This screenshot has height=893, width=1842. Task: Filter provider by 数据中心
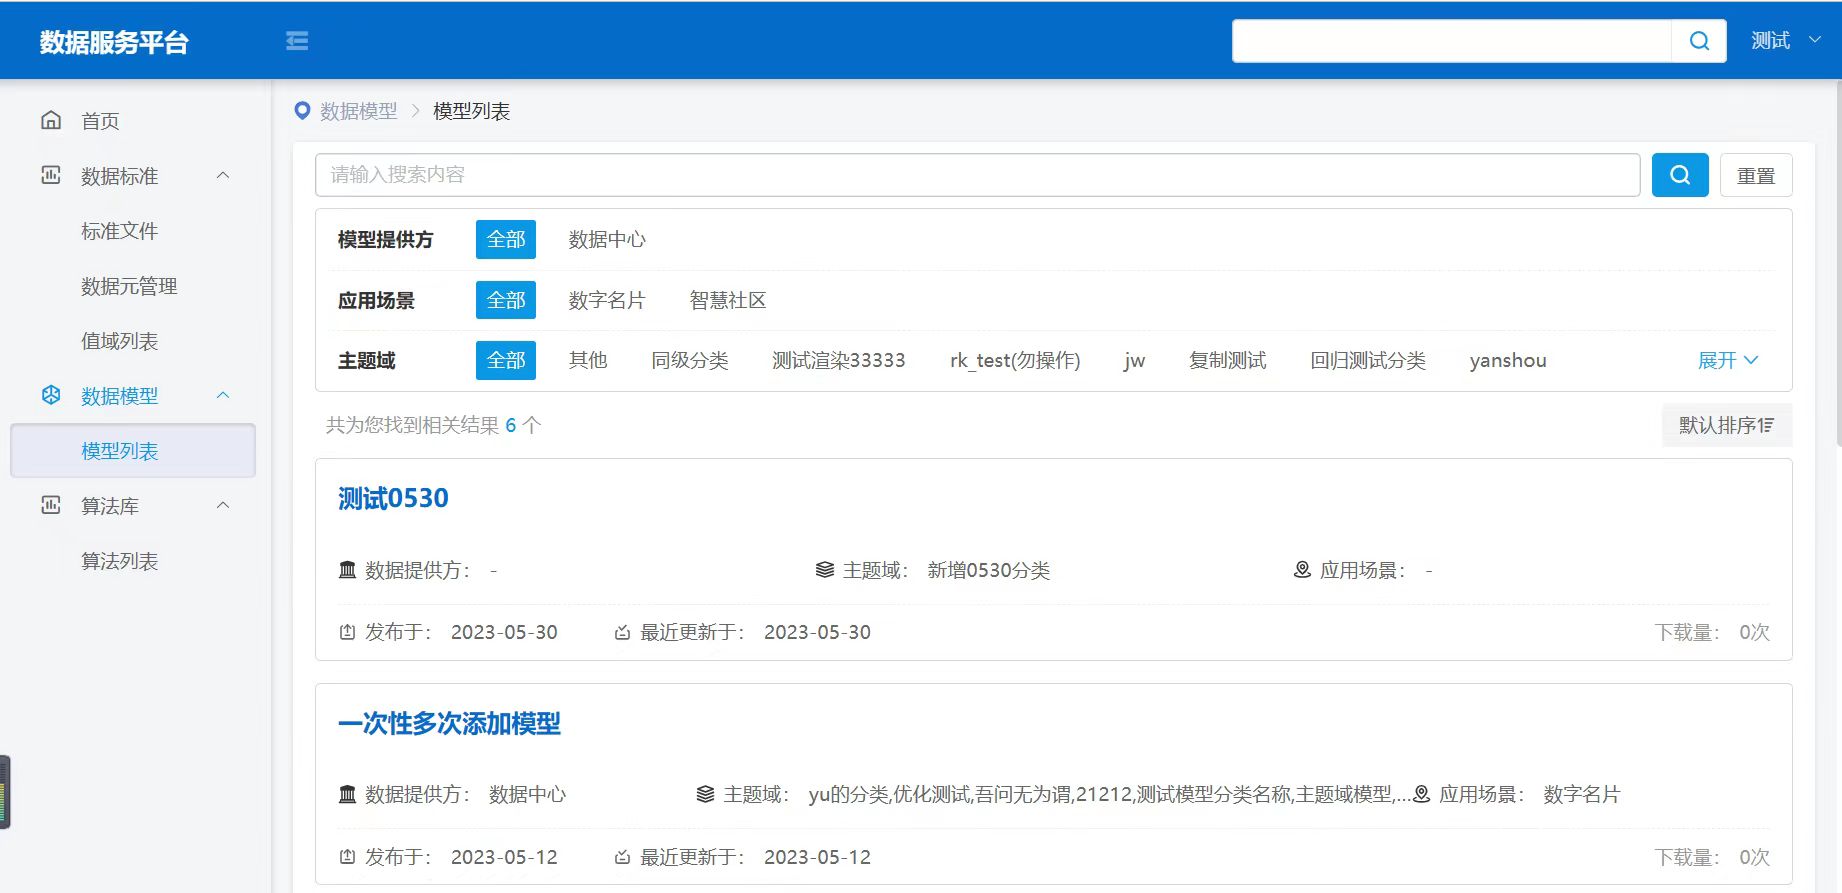(607, 240)
